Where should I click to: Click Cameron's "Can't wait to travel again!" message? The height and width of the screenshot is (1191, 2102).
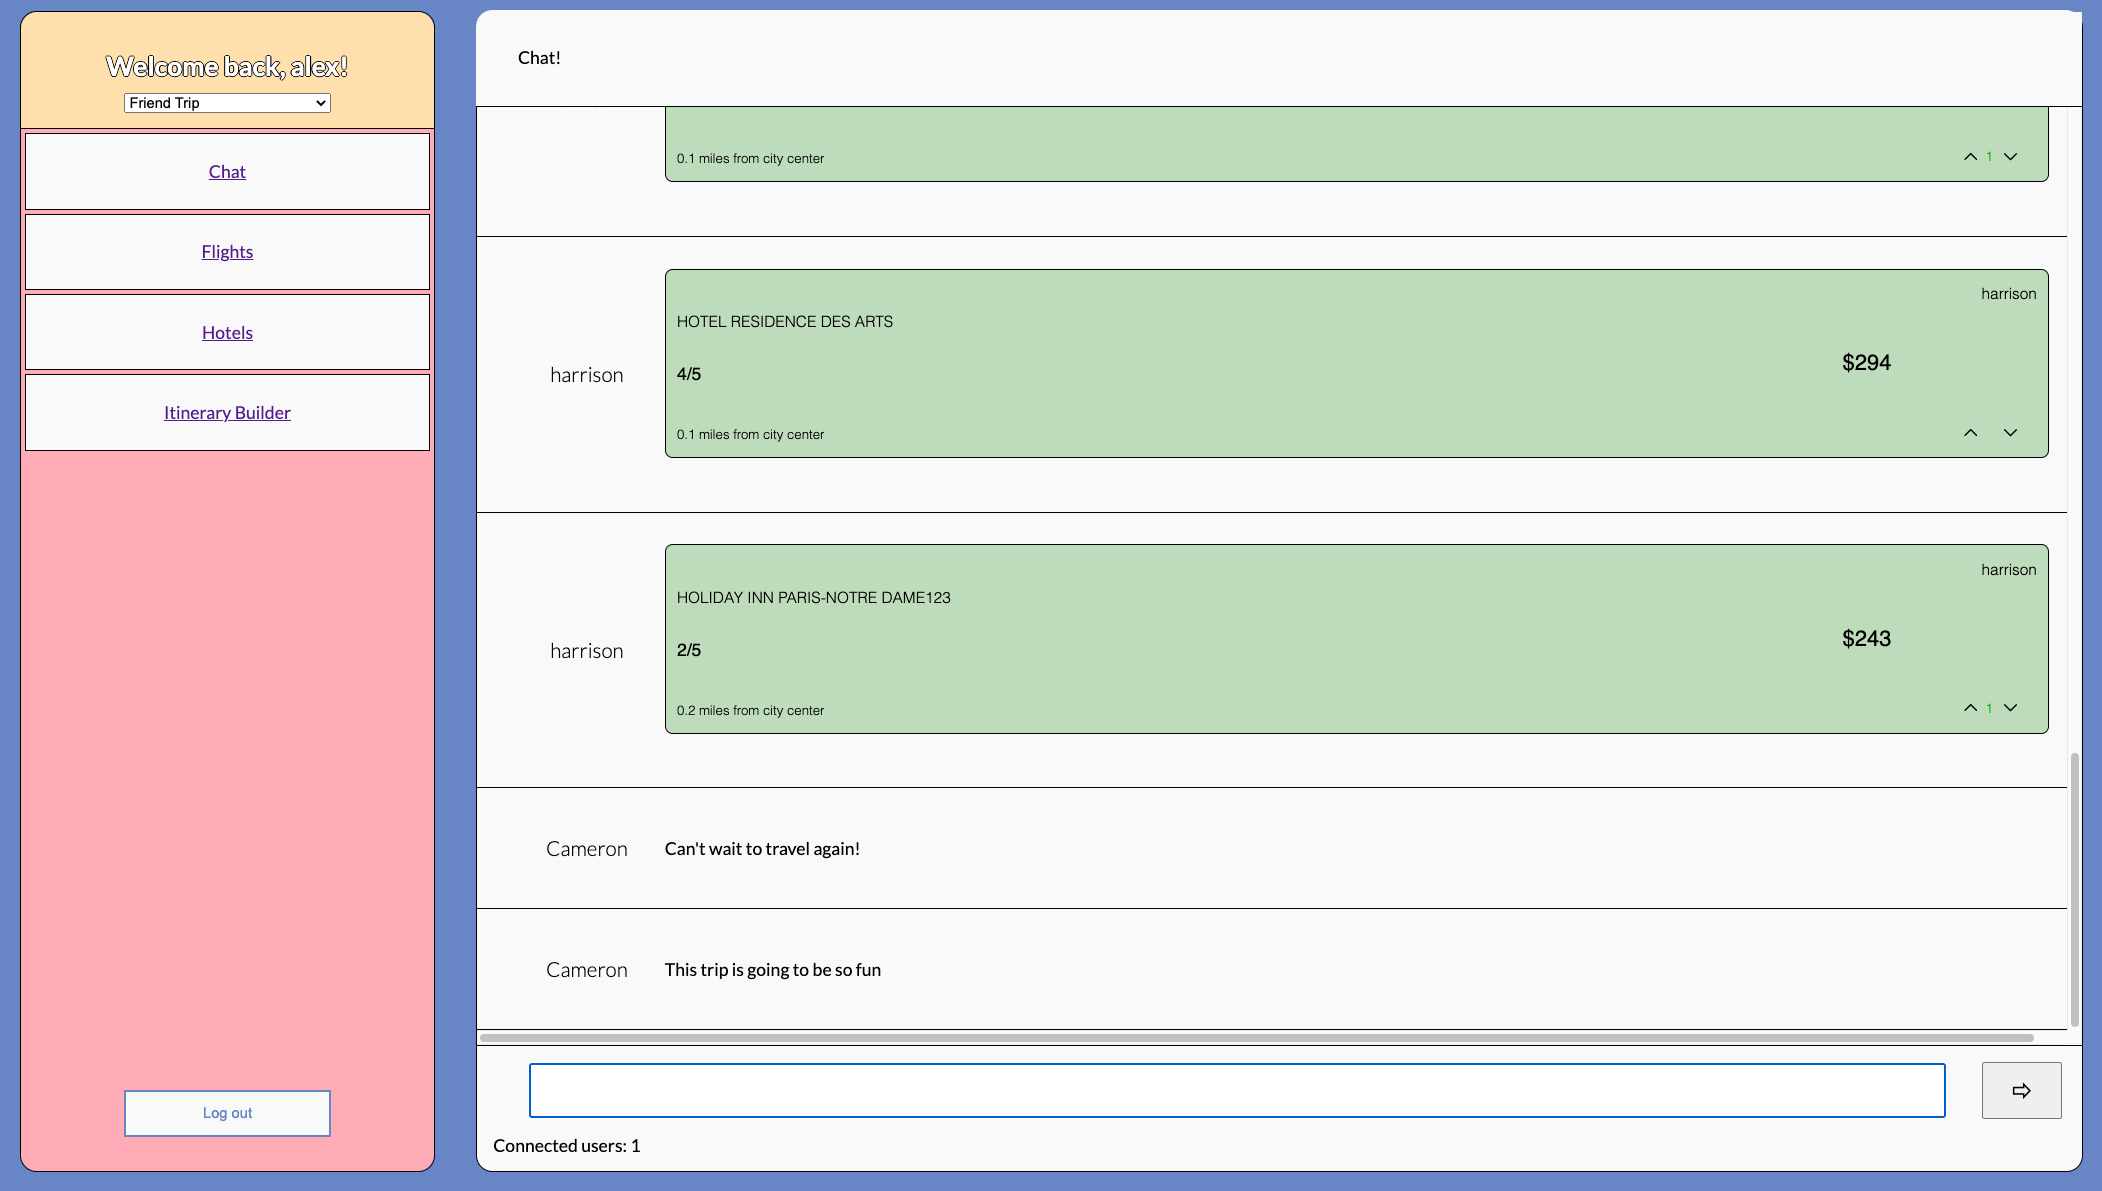pyautogui.click(x=762, y=849)
